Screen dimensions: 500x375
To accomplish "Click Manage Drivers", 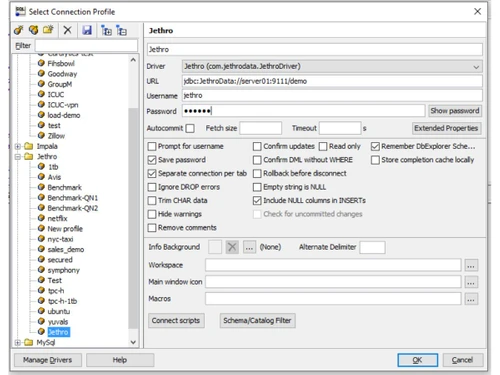I will point(48,360).
